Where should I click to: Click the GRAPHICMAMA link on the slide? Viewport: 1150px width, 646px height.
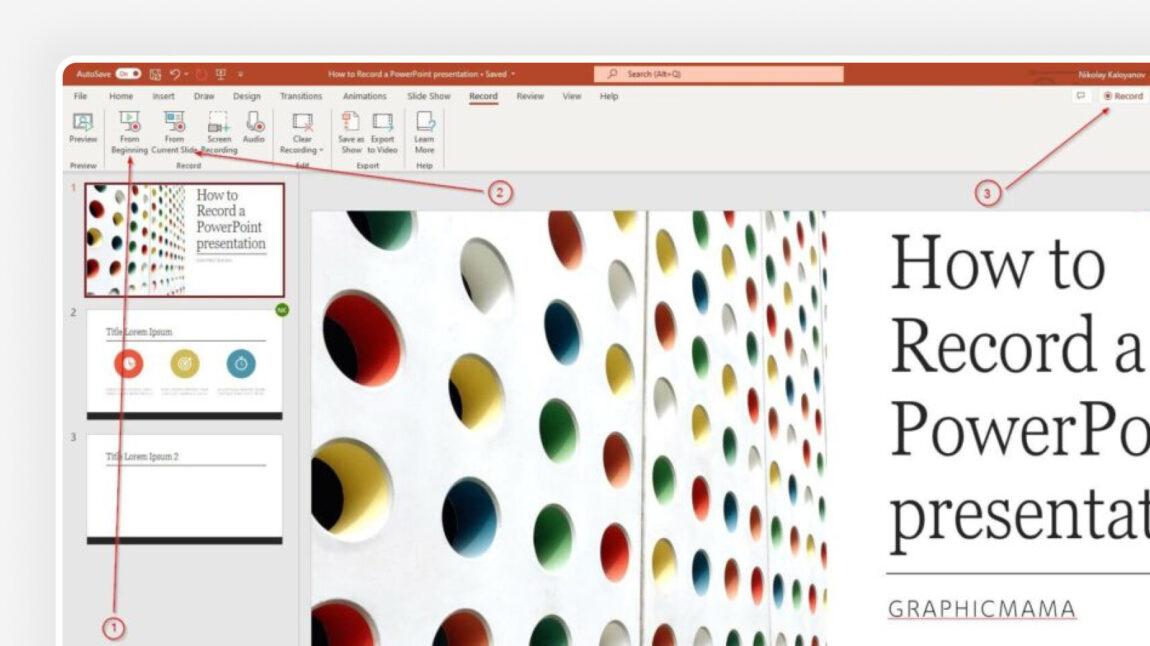tap(980, 608)
